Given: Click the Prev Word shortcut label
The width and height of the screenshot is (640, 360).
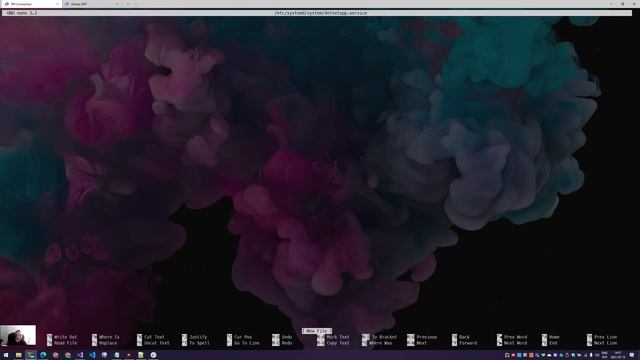Looking at the screenshot, I should [516, 337].
